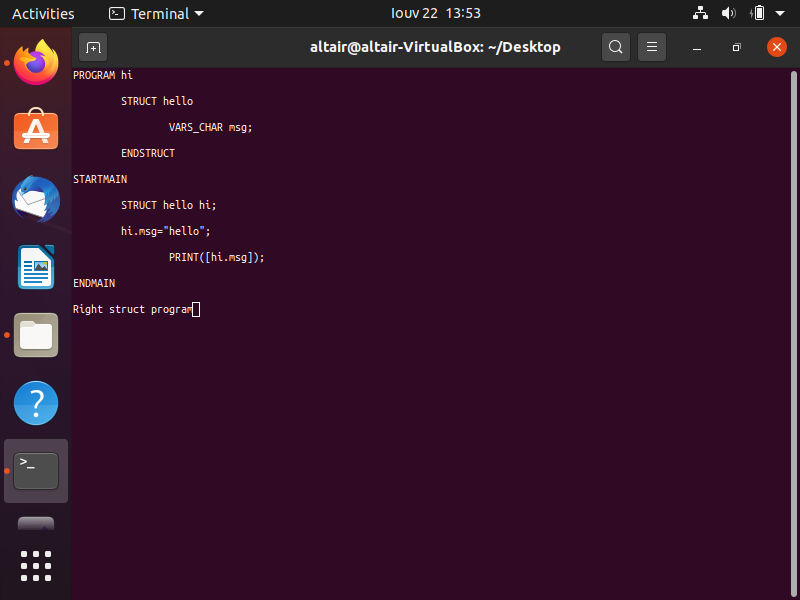Open the terminal hamburger menu
Viewport: 800px width, 600px height.
click(x=652, y=47)
